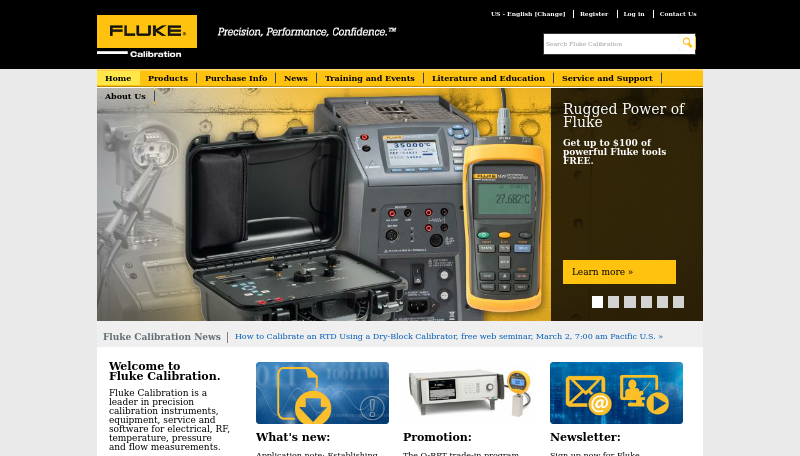Screen dimensions: 800x456
Task: Click Welcome to Fluke Calibration heading
Action: pyautogui.click(x=164, y=371)
